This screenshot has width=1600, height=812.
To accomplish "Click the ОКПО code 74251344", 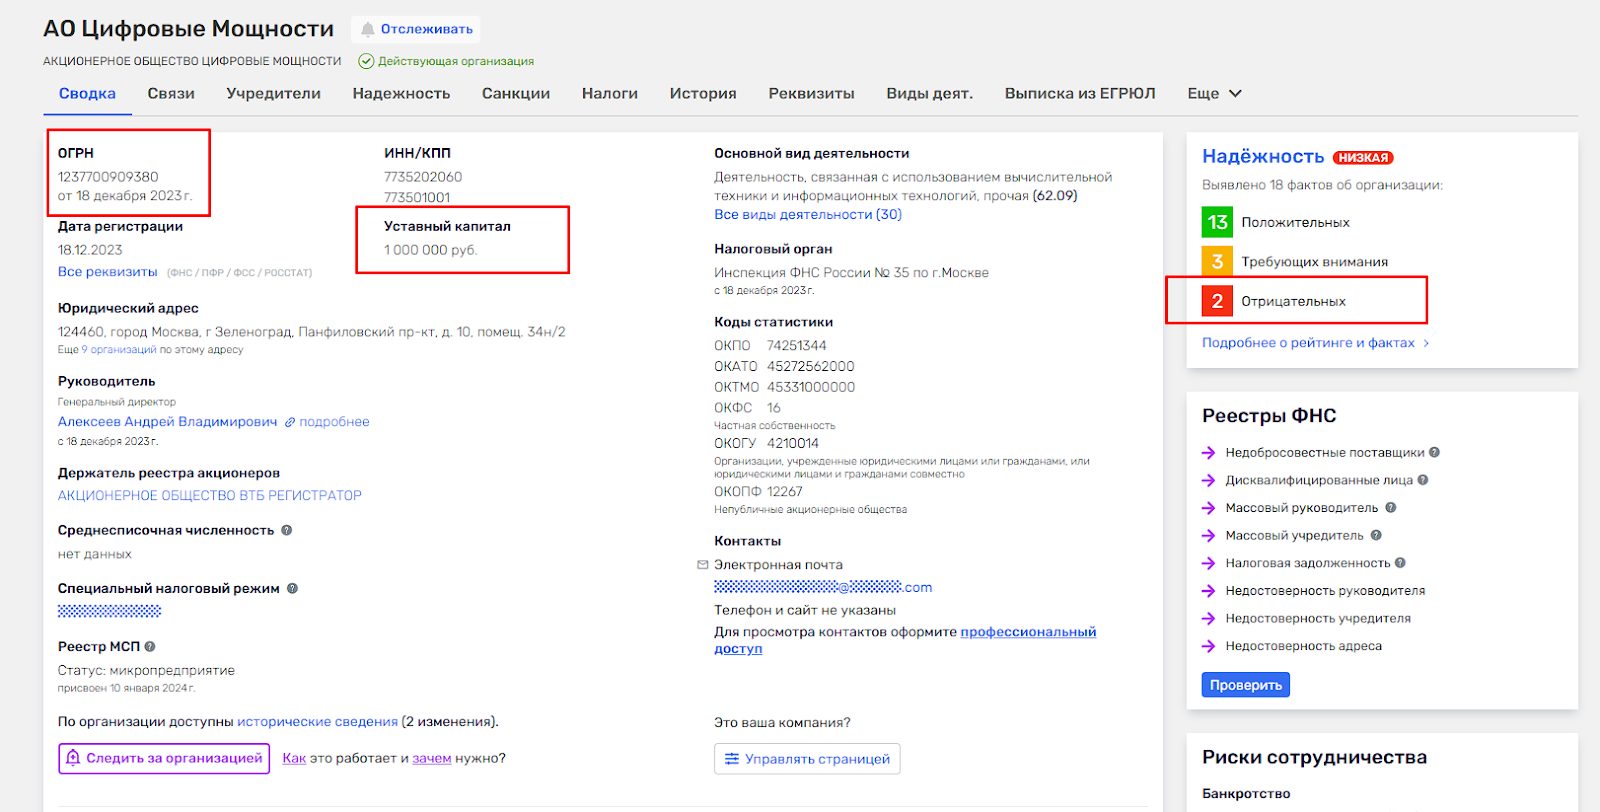I will tap(797, 345).
